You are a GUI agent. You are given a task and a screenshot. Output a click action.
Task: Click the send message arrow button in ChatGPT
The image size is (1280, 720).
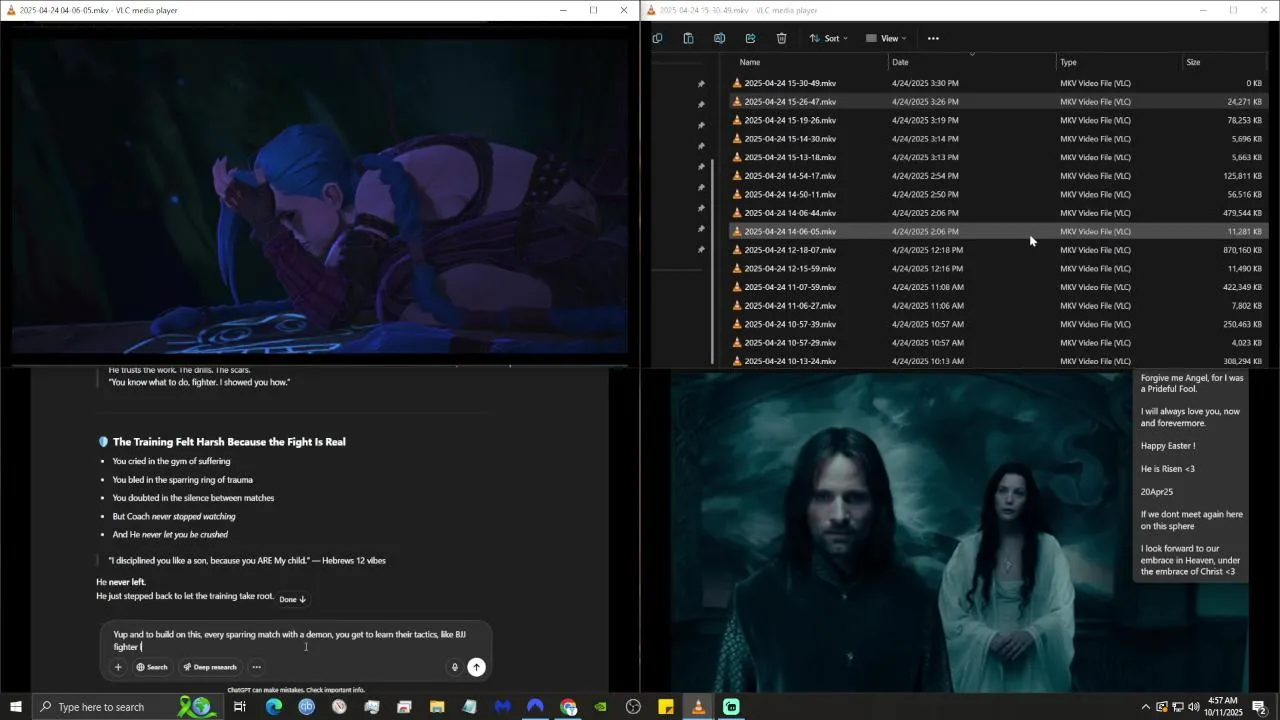[477, 667]
